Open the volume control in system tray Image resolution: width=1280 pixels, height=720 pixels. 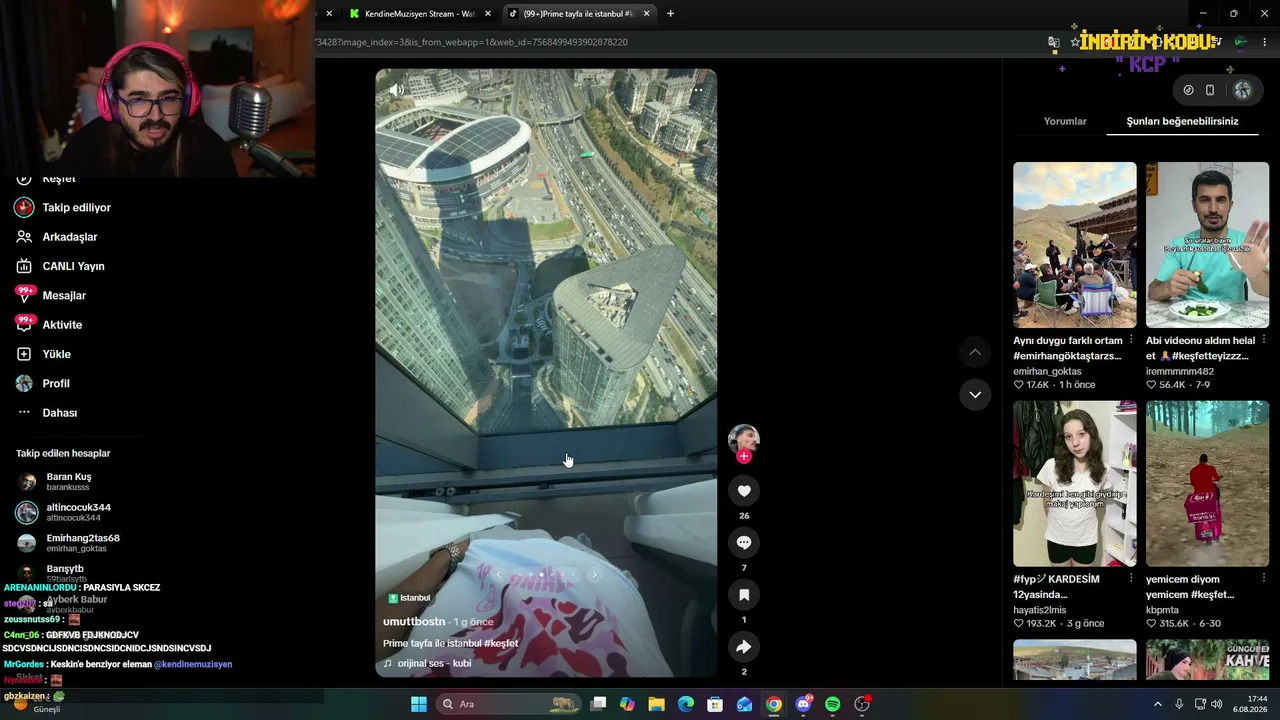tap(1217, 704)
